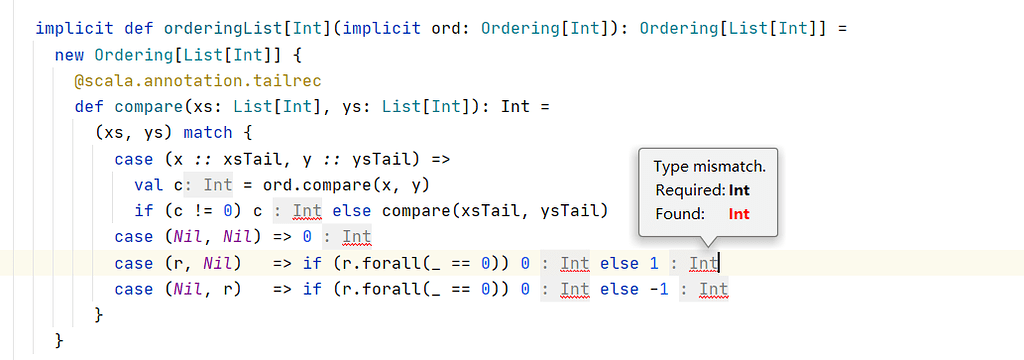The width and height of the screenshot is (1024, 360).
Task: Click the underlined Int hint after Nil, Nil case
Action: [x=357, y=237]
